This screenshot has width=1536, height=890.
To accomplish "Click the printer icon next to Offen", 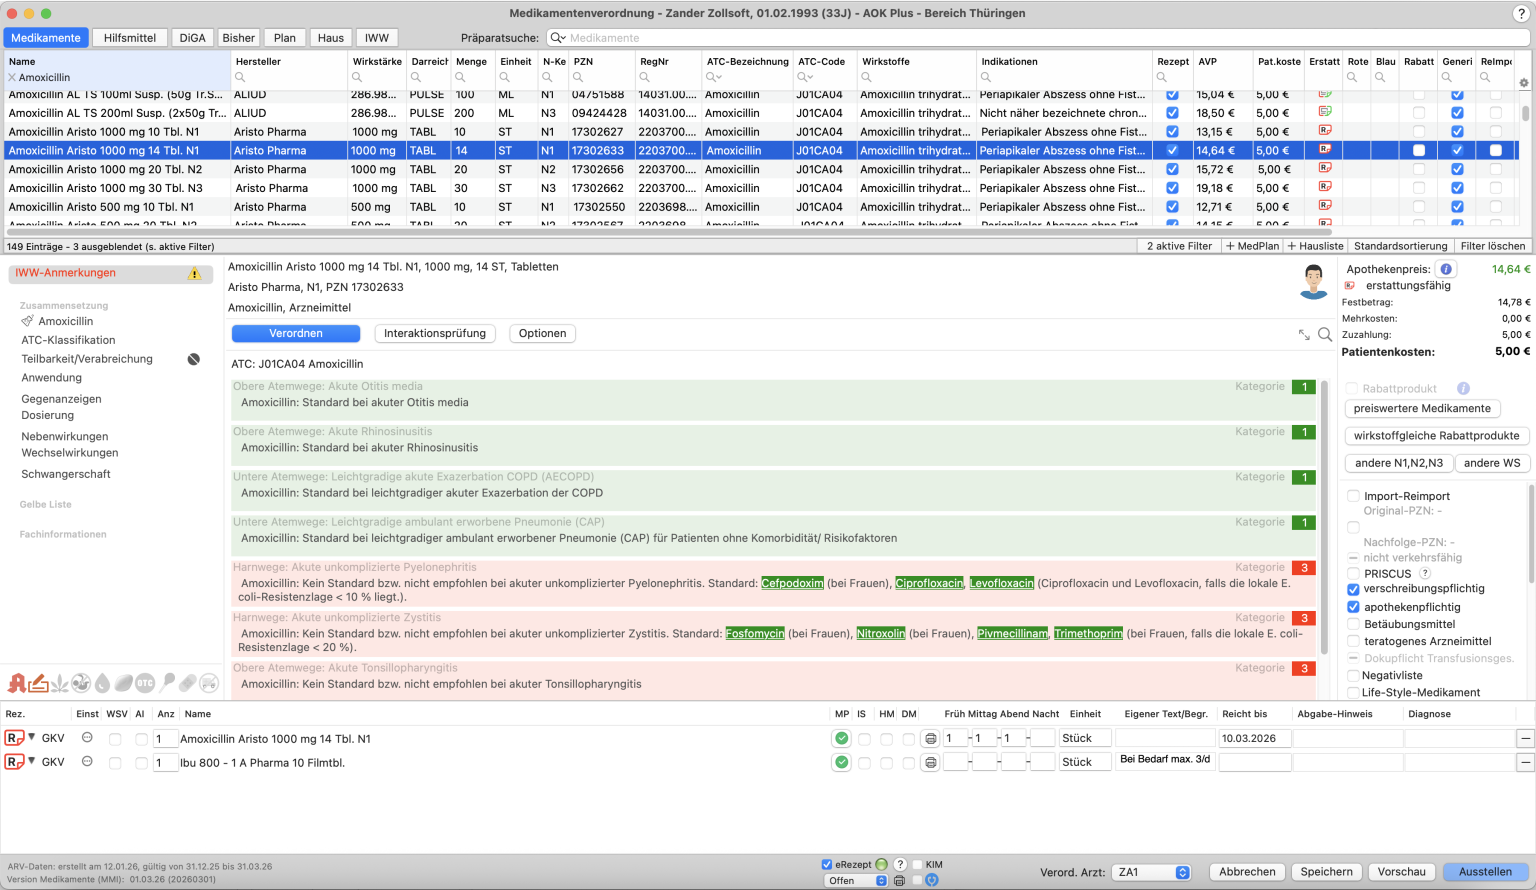I will click(899, 881).
